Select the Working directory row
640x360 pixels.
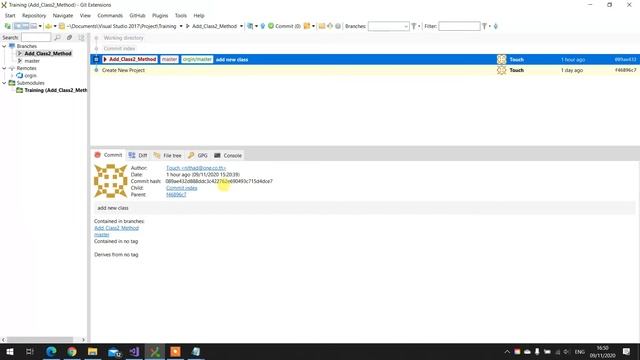pos(365,38)
